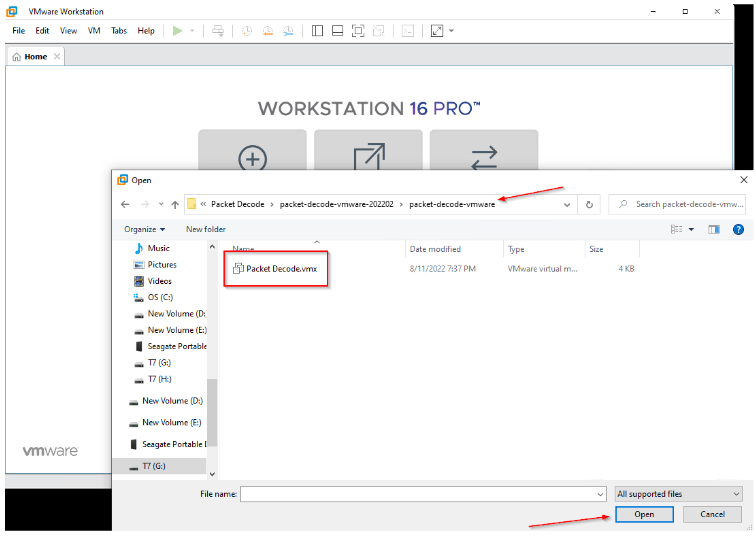
Task: Click the blue help question icon
Action: pos(738,229)
